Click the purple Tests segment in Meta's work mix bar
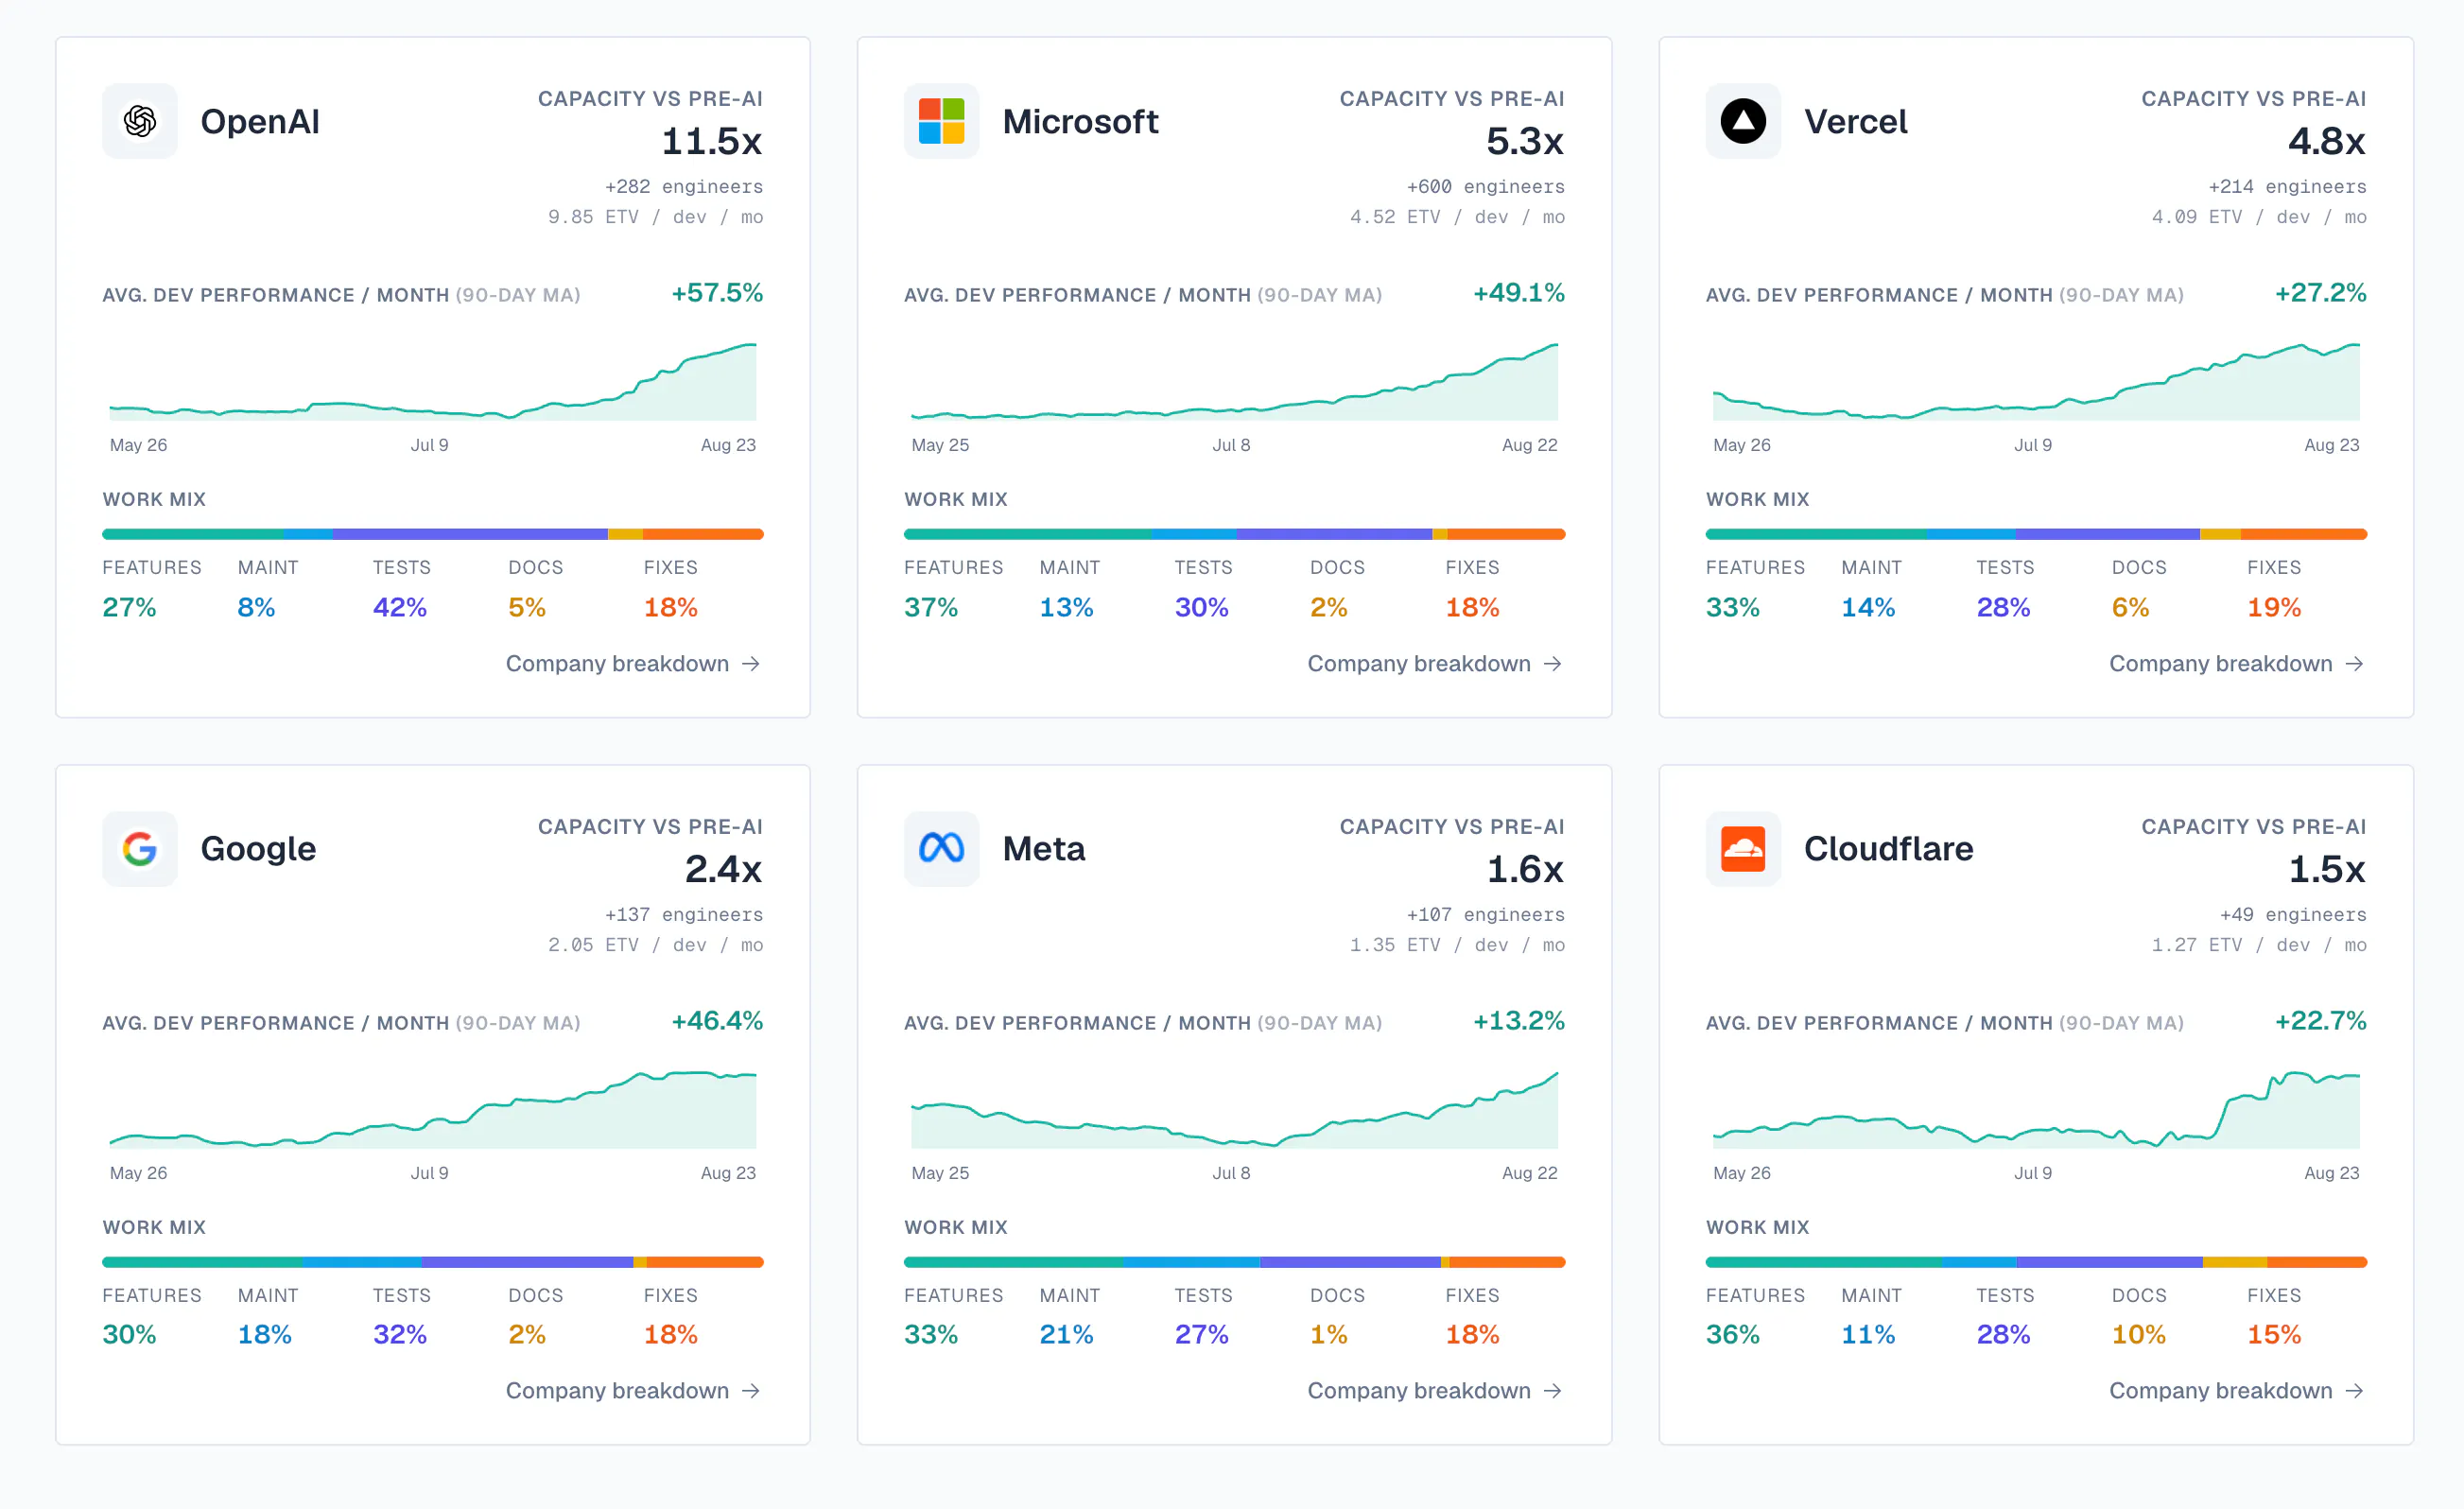 coord(1350,1262)
